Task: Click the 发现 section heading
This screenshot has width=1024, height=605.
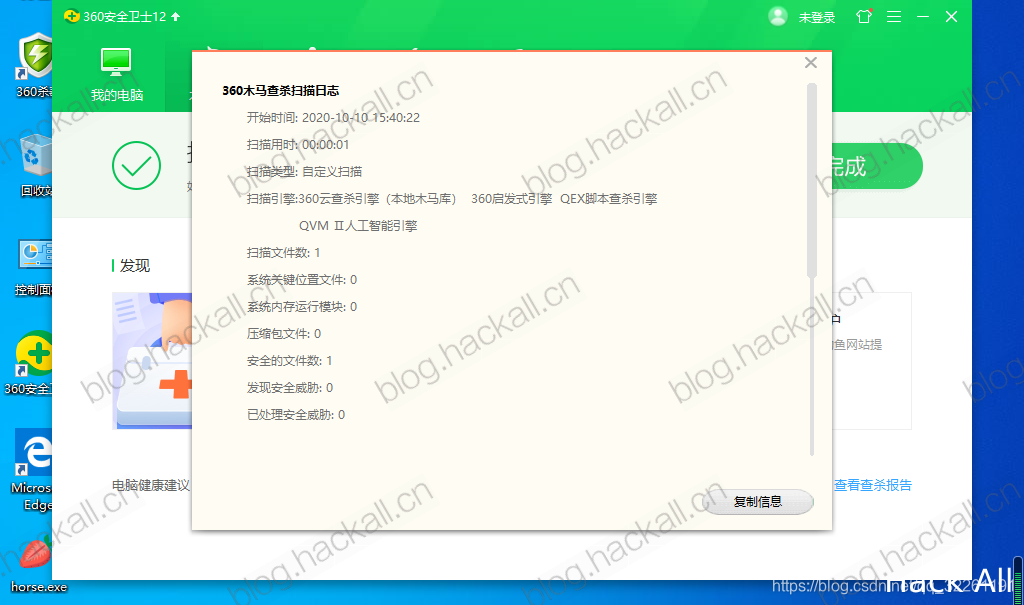Action: coord(135,266)
